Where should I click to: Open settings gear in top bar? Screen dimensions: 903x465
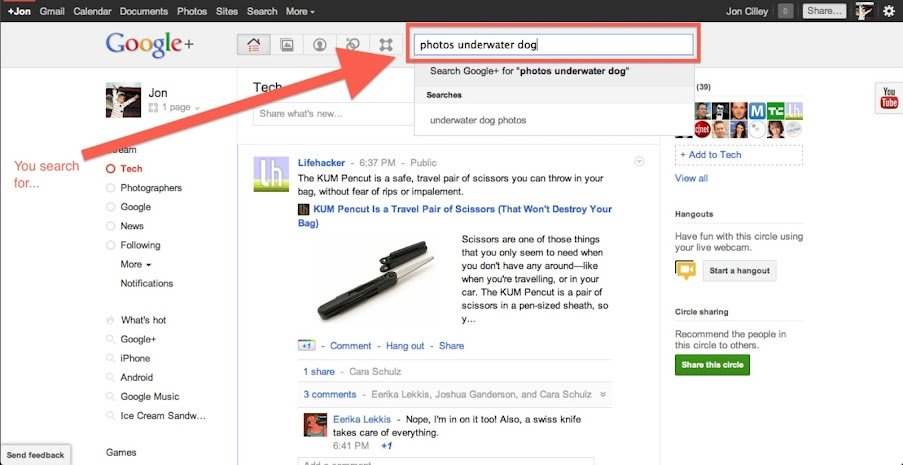[889, 11]
